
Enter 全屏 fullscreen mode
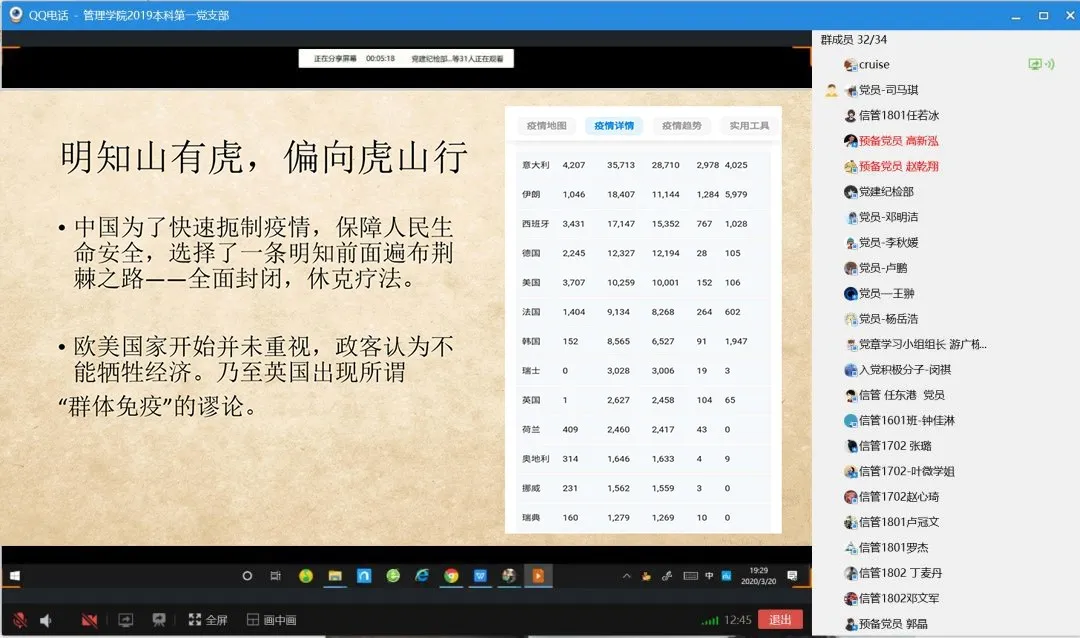point(208,620)
